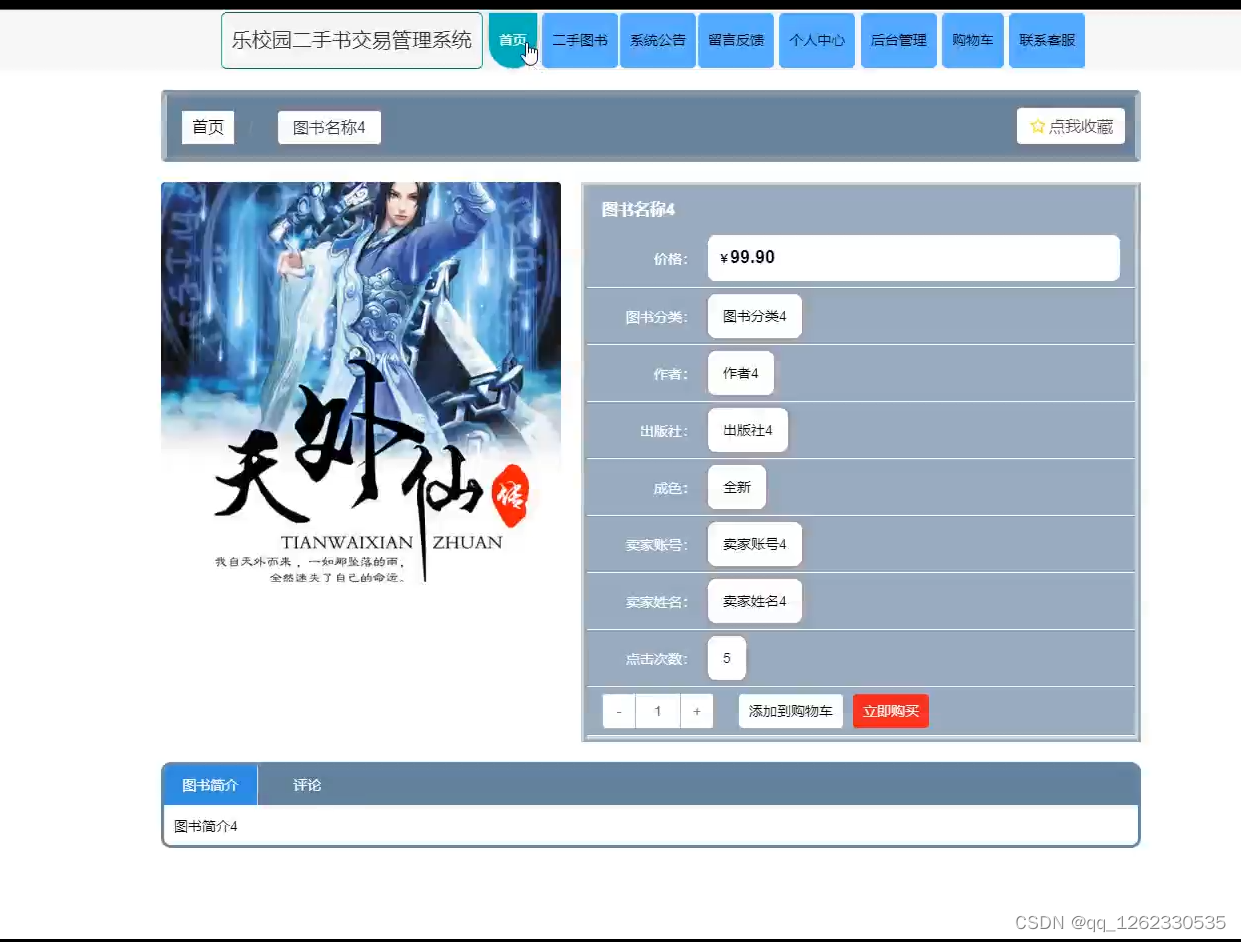This screenshot has width=1241, height=942.
Task: Click the 图书名称4 breadcrumb
Action: click(x=329, y=127)
